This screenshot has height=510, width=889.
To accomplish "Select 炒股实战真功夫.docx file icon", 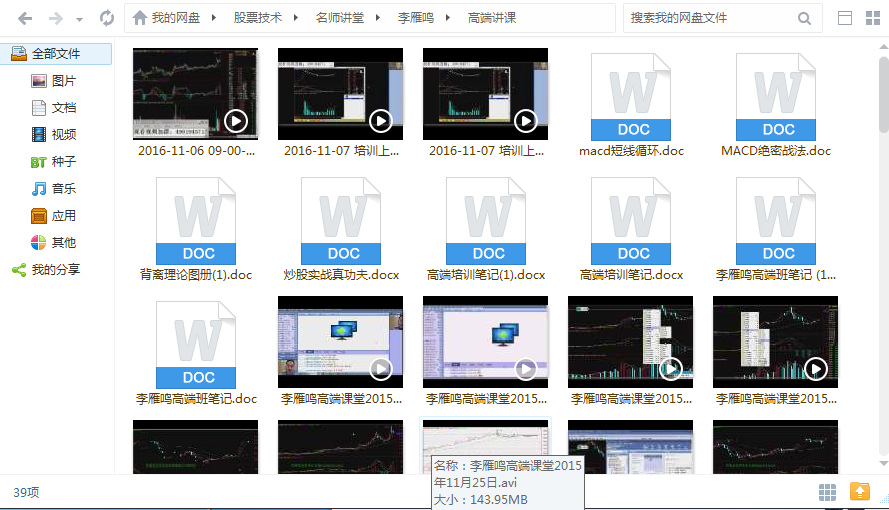I will [x=341, y=221].
